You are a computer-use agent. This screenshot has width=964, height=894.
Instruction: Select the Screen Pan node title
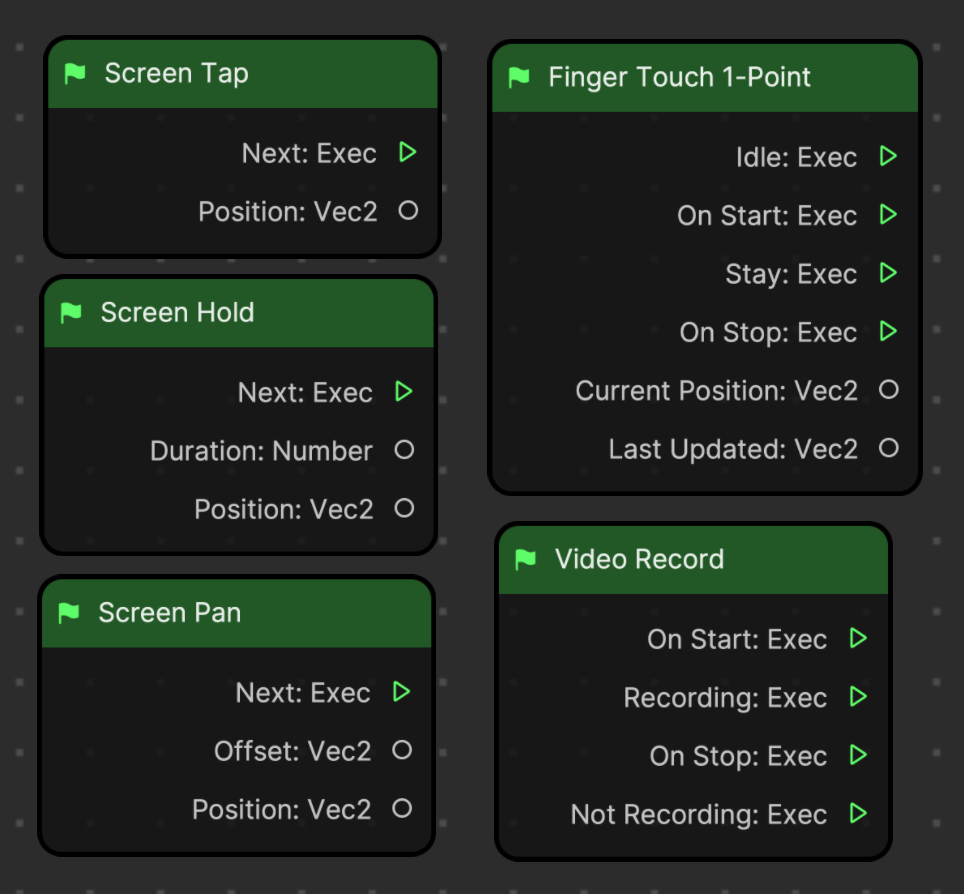[170, 612]
